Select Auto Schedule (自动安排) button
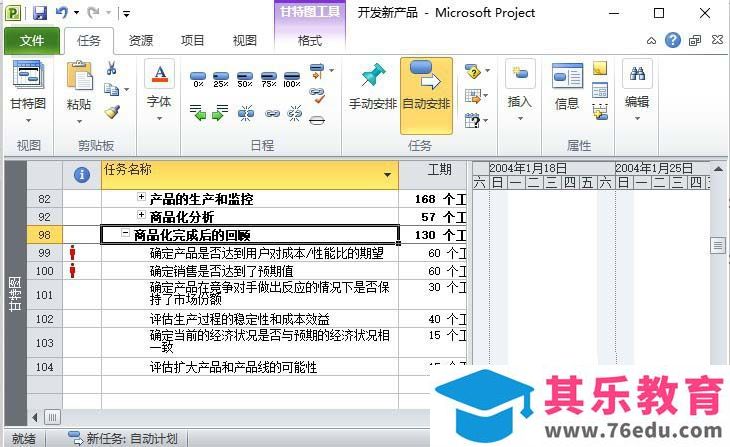This screenshot has height=447, width=730. point(426,95)
